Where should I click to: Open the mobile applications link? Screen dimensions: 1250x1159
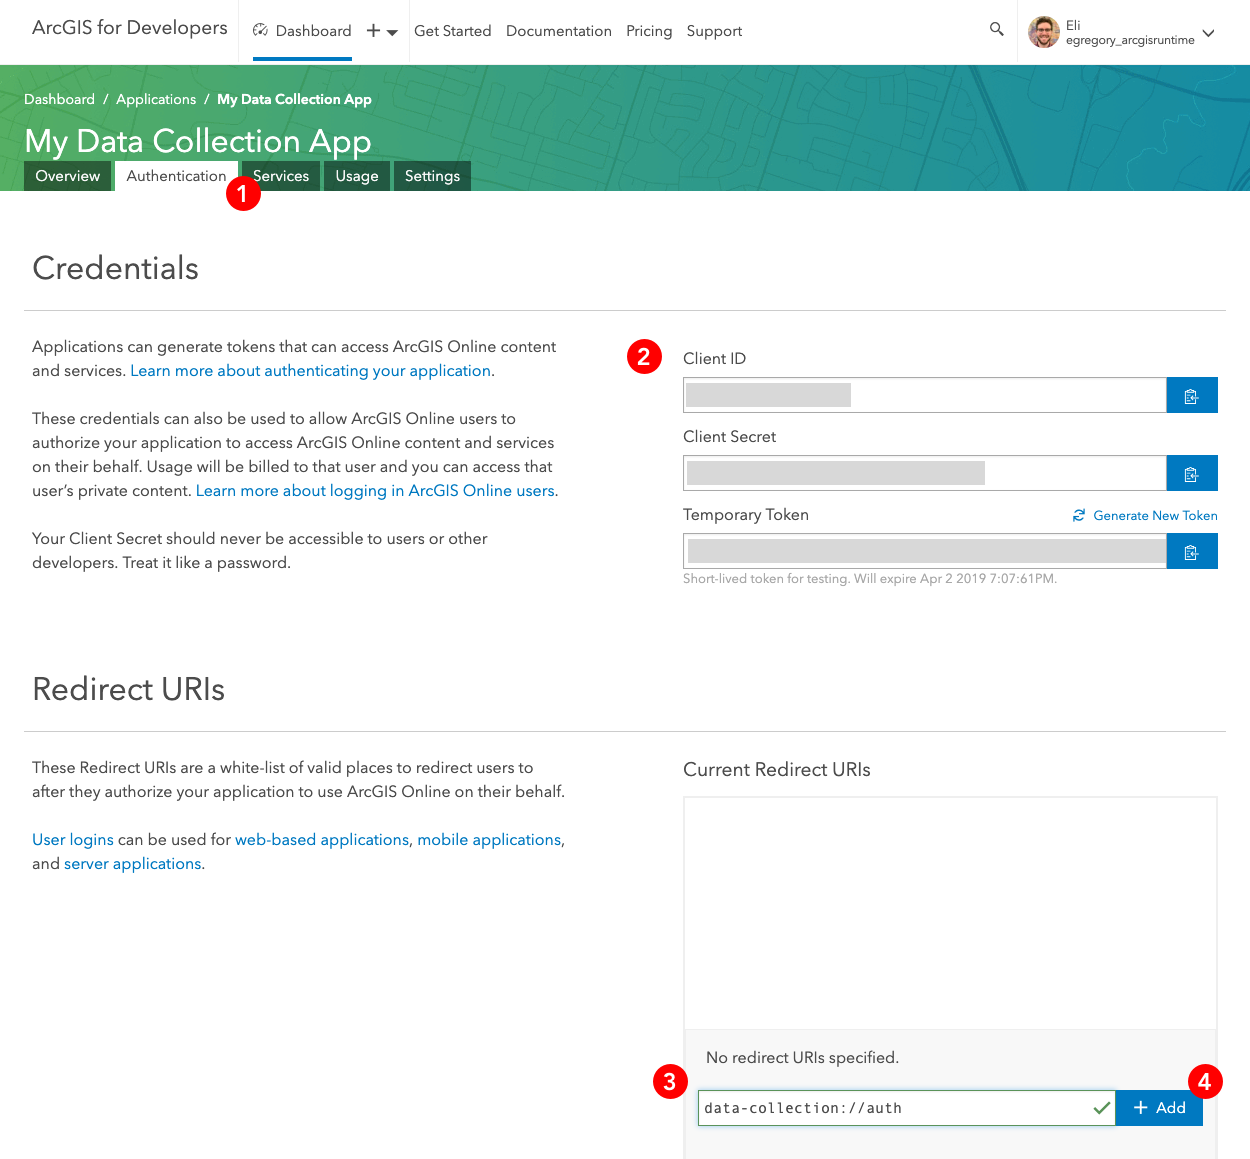[x=489, y=839]
